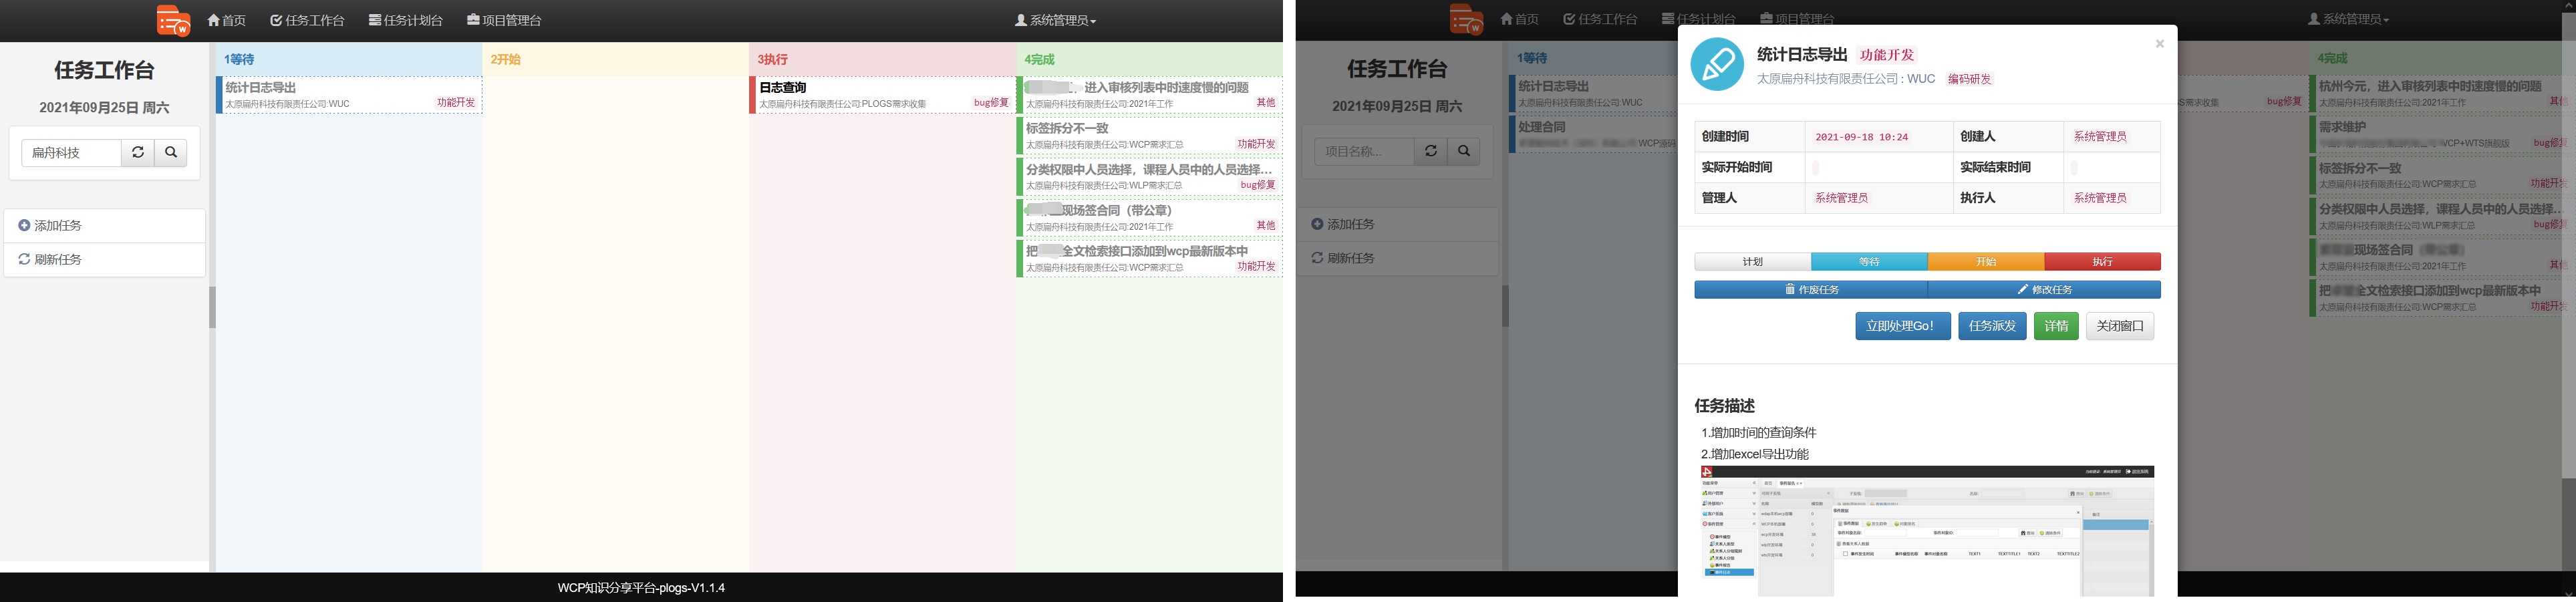2576x602 pixels.
Task: Select the 计划 status segment
Action: (x=1752, y=262)
